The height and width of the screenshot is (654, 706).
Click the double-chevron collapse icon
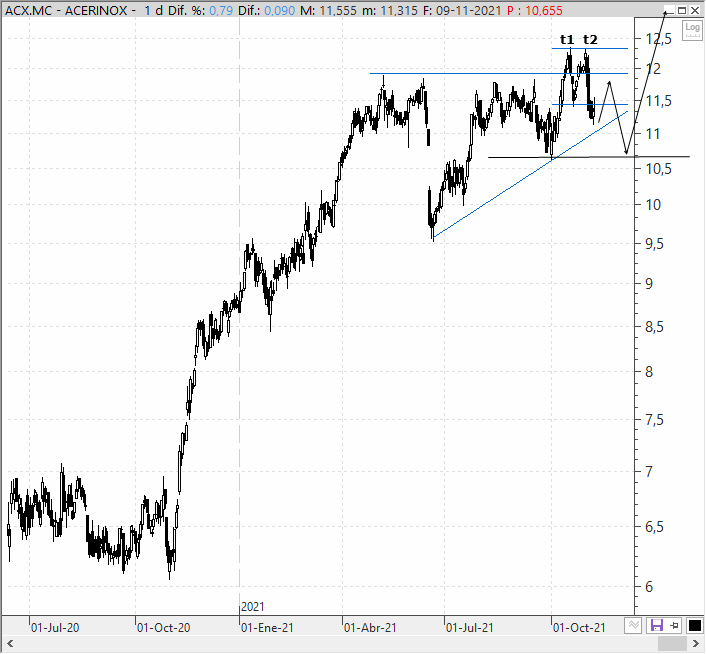633,625
